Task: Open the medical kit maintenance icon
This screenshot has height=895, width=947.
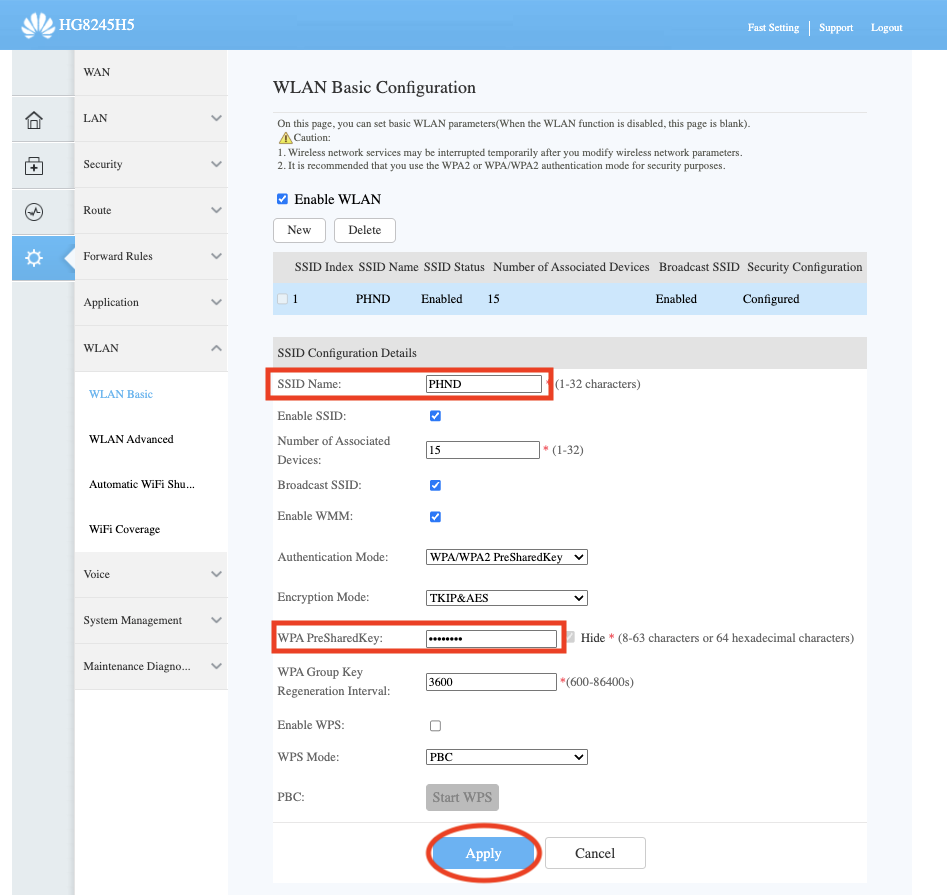Action: click(x=34, y=166)
